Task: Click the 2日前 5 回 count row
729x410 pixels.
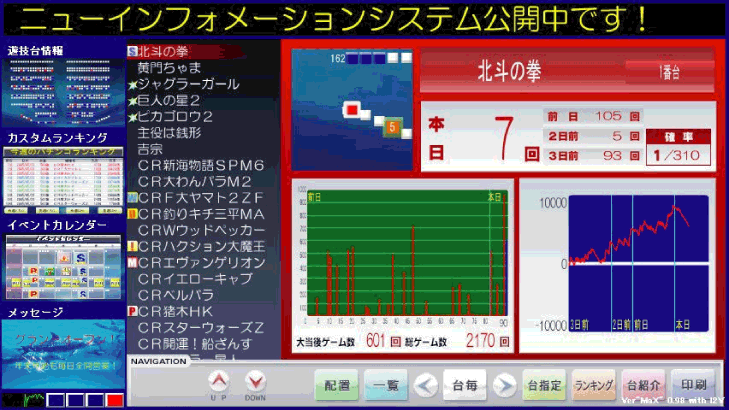Action: 593,136
